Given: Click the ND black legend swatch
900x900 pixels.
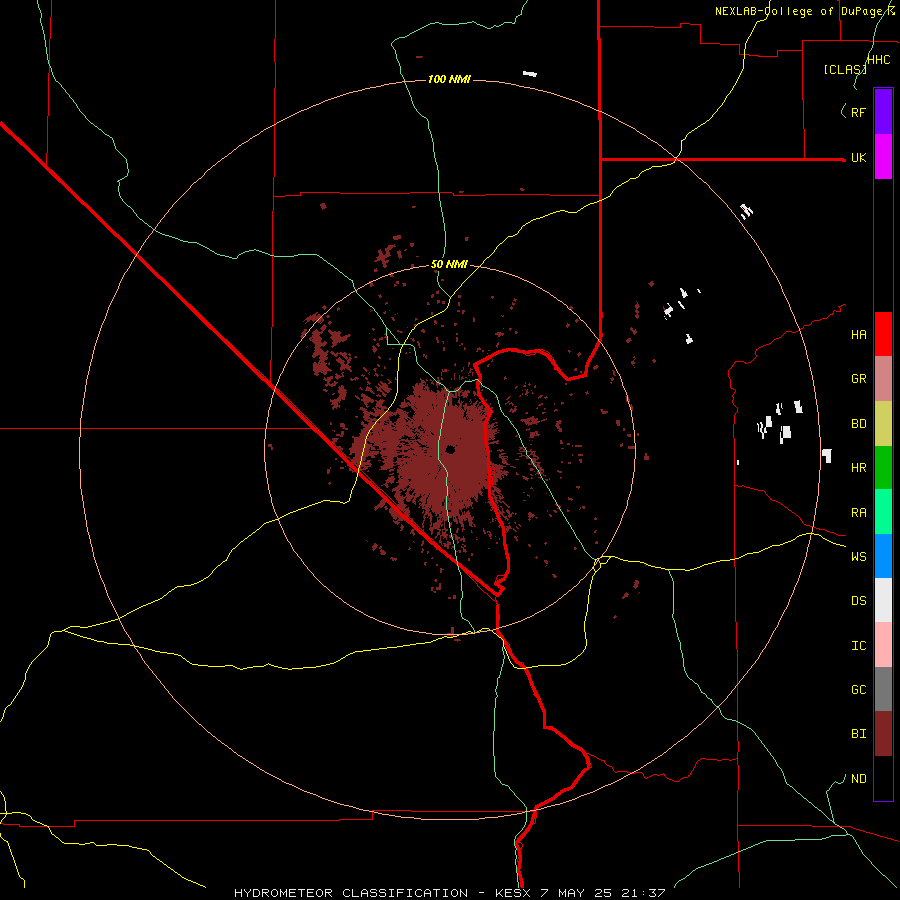Looking at the screenshot, I should (883, 778).
